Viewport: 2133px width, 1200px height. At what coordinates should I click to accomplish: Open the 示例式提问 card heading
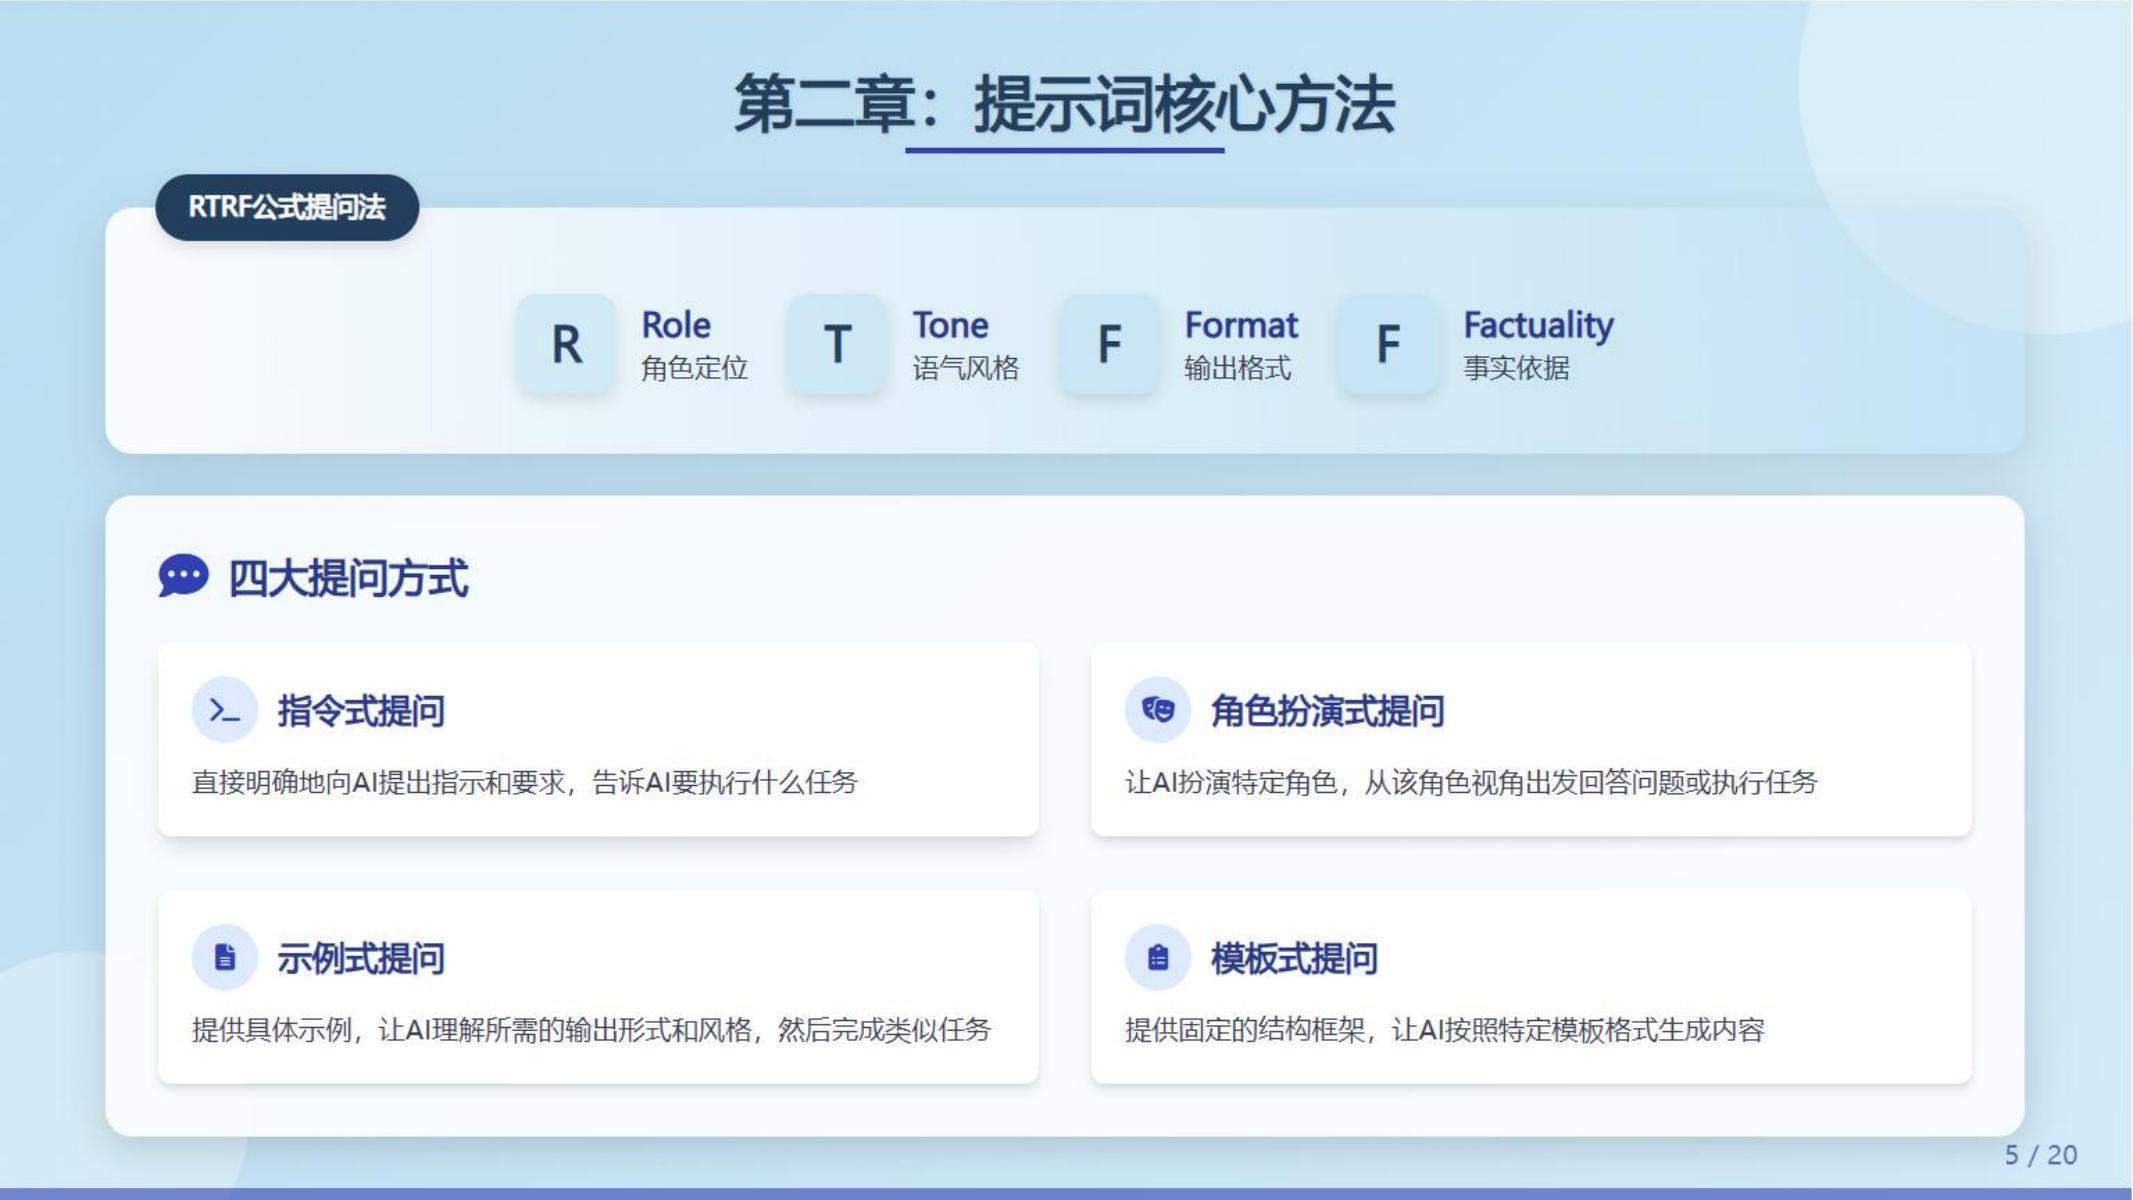[x=361, y=958]
